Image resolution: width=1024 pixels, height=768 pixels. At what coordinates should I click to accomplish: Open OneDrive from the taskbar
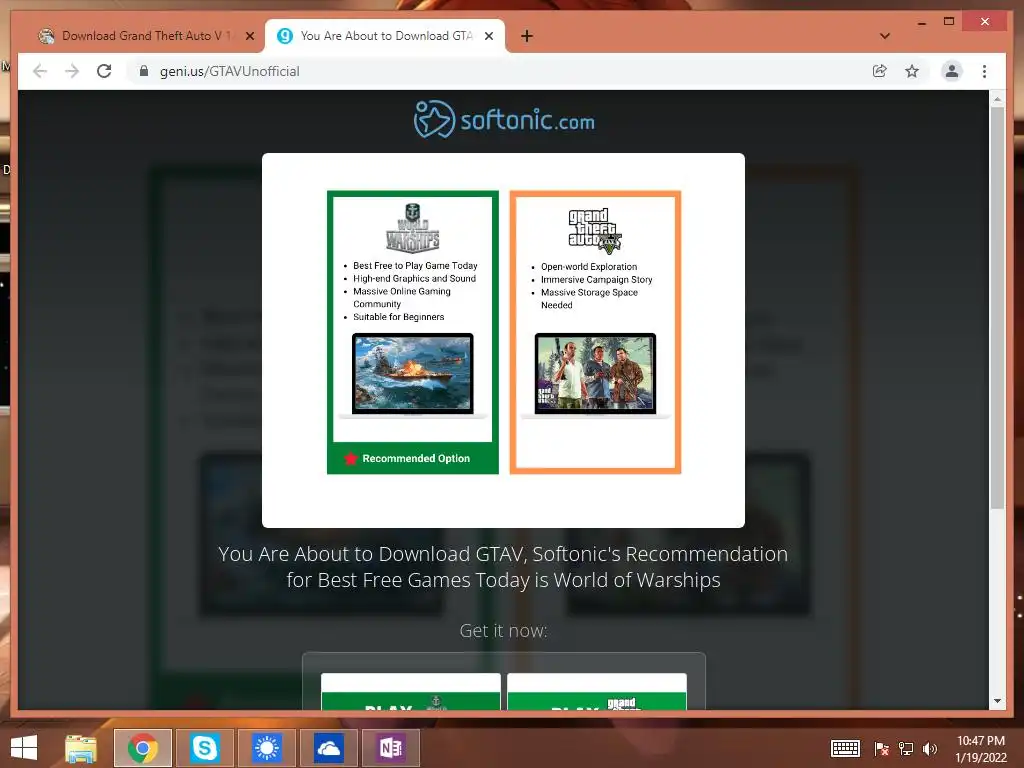pyautogui.click(x=328, y=748)
